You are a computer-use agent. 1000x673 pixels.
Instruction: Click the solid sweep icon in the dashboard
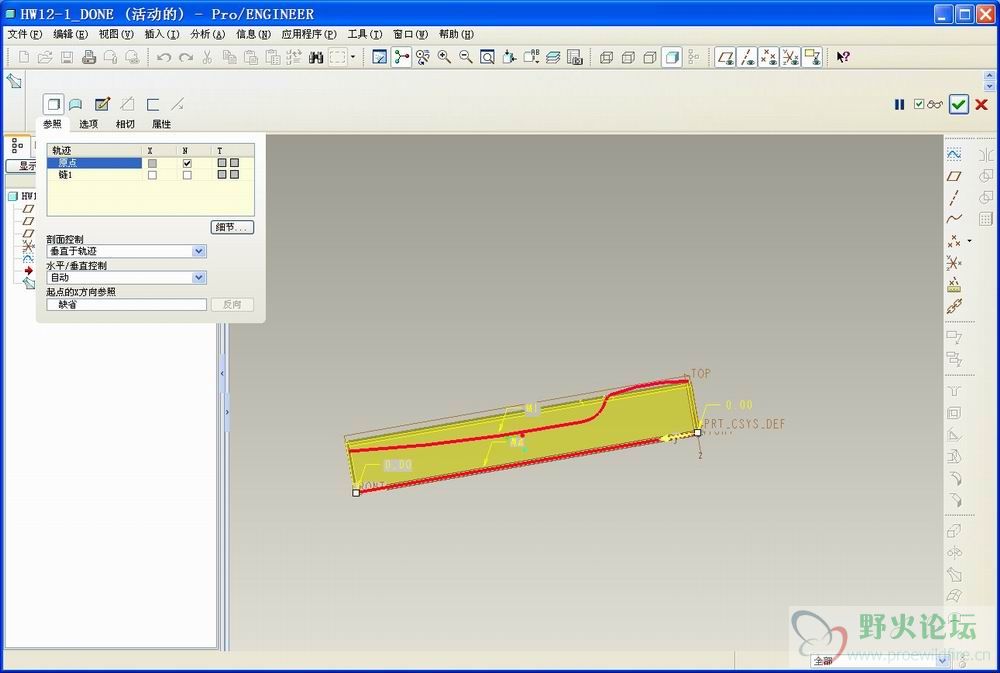pos(54,104)
